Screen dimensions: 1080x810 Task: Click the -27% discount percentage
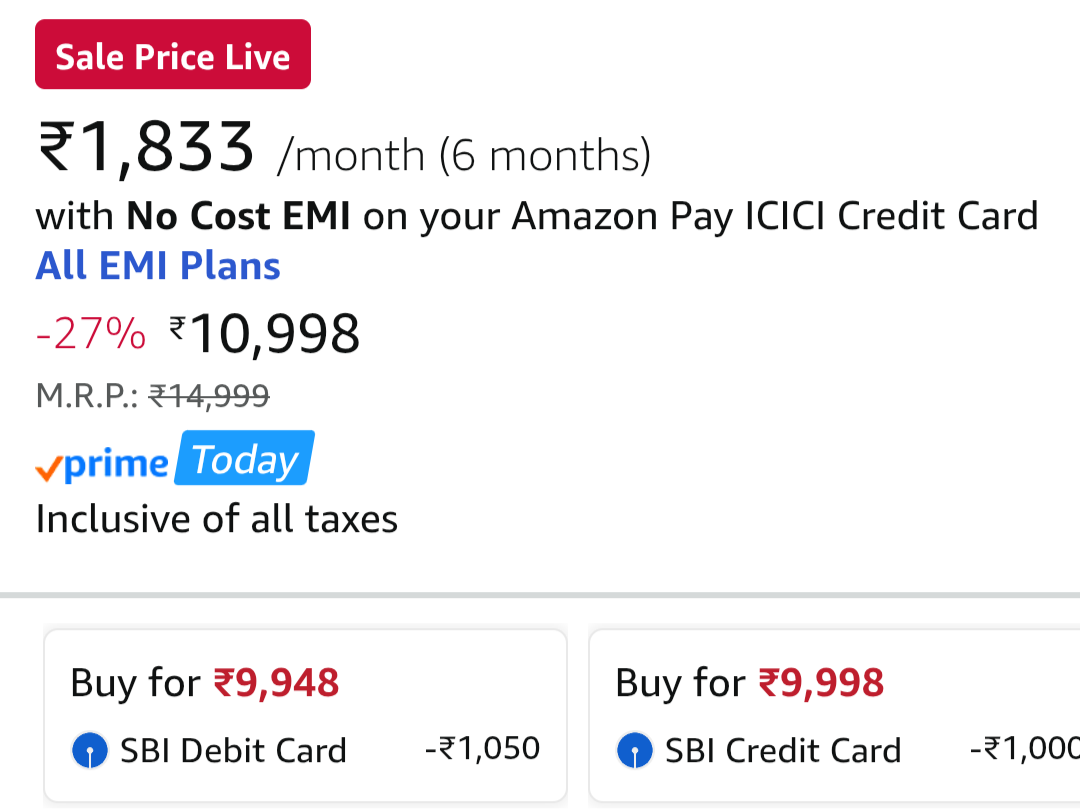[90, 334]
